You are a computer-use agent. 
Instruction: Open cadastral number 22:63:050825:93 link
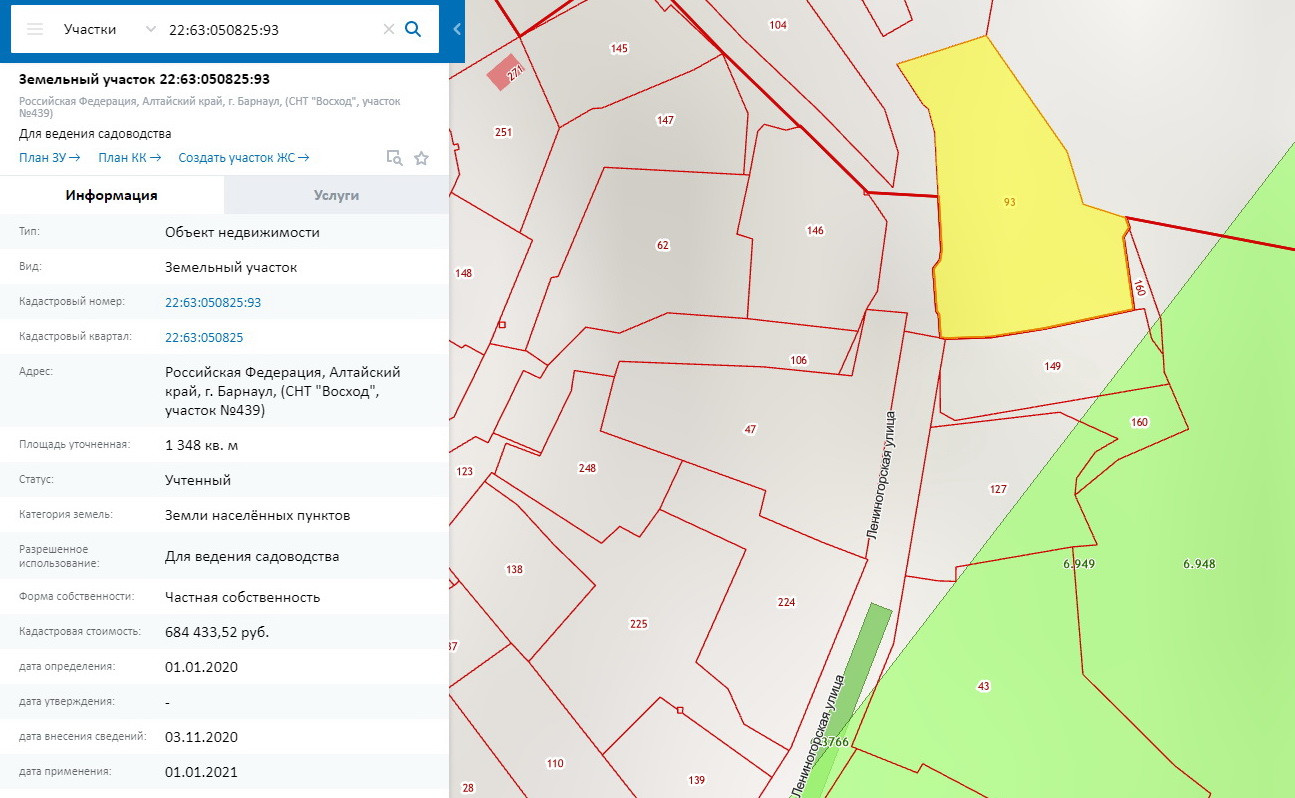pyautogui.click(x=213, y=302)
